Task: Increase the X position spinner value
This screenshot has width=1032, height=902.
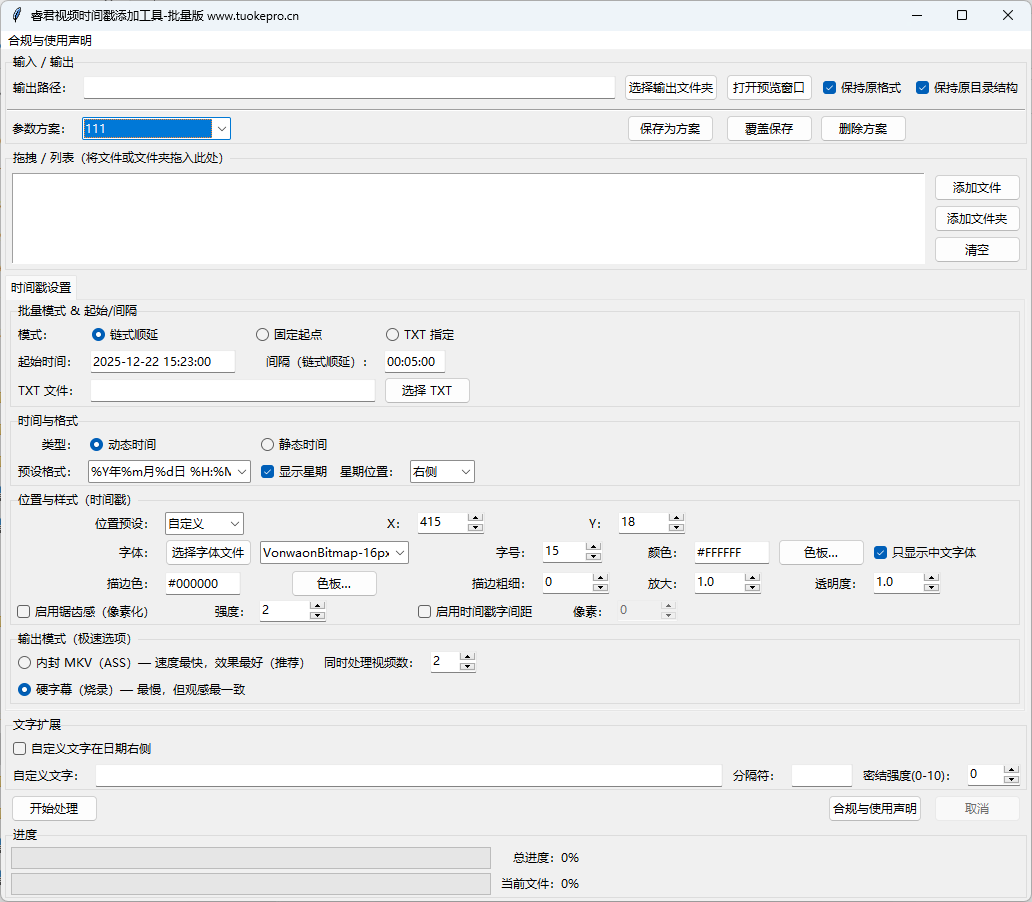Action: (x=476, y=518)
